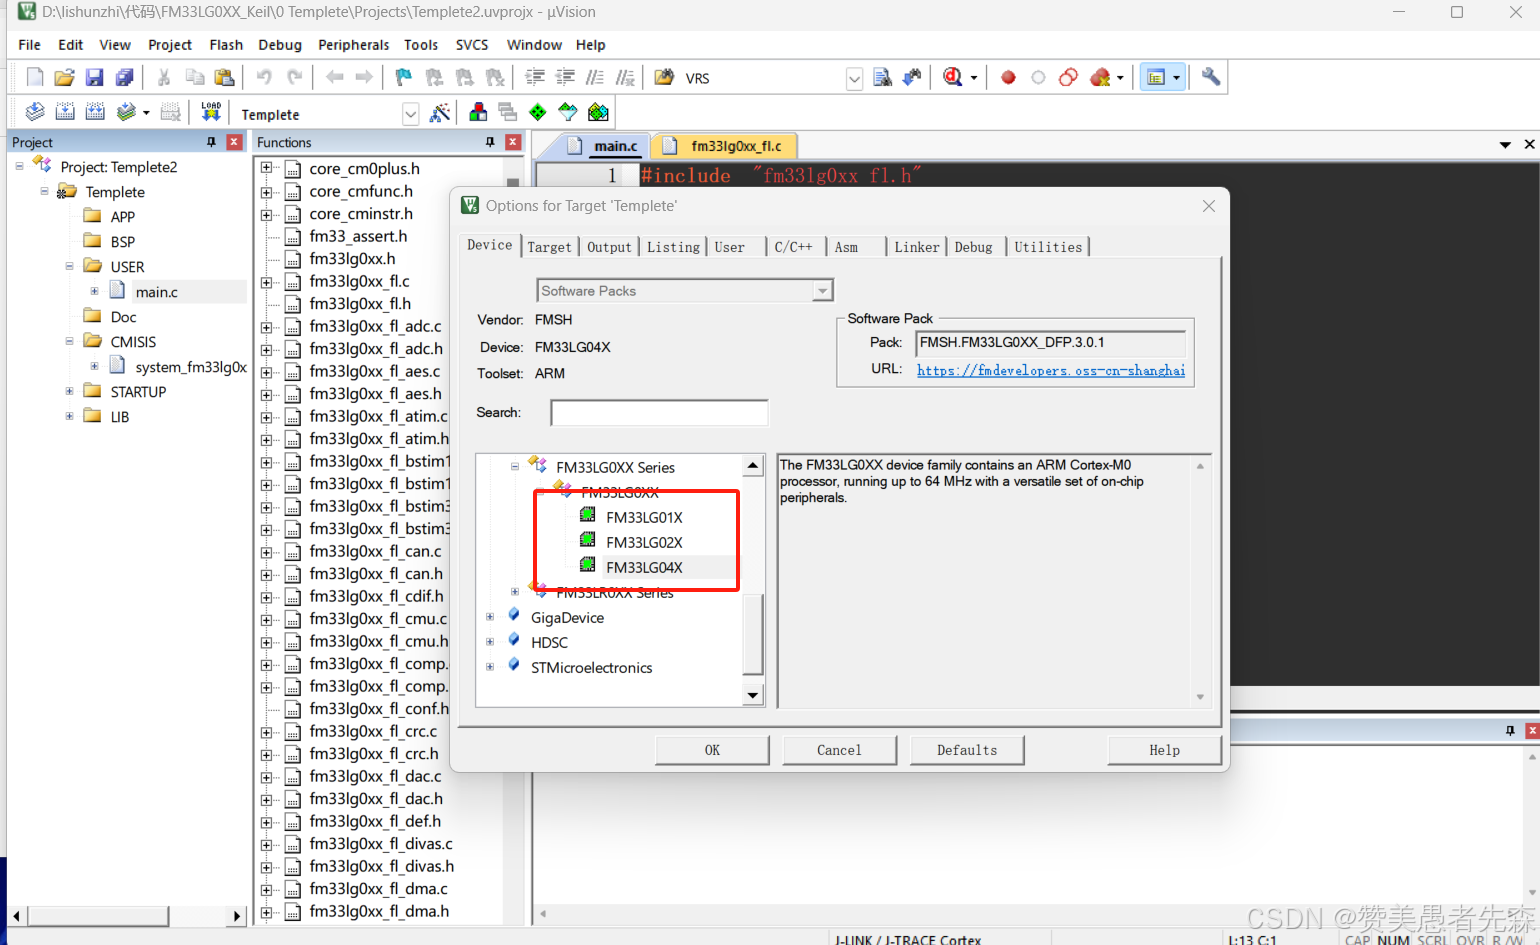The width and height of the screenshot is (1540, 945).
Task: Expand the fm33lg0xx_fl_adc.c functions node
Action: (x=266, y=326)
